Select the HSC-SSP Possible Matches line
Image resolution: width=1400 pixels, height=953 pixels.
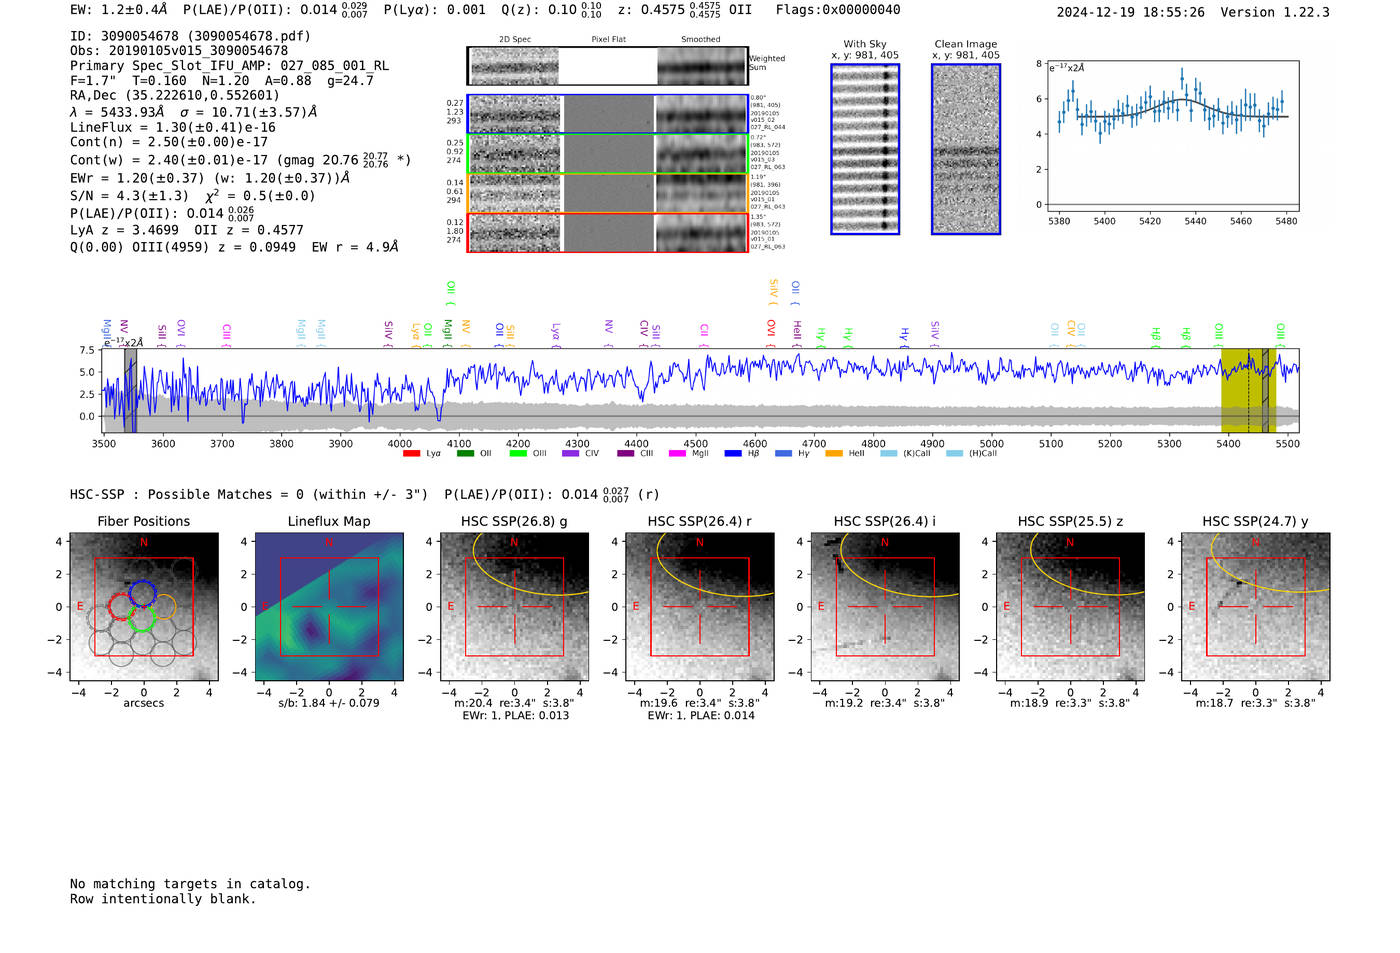point(364,494)
